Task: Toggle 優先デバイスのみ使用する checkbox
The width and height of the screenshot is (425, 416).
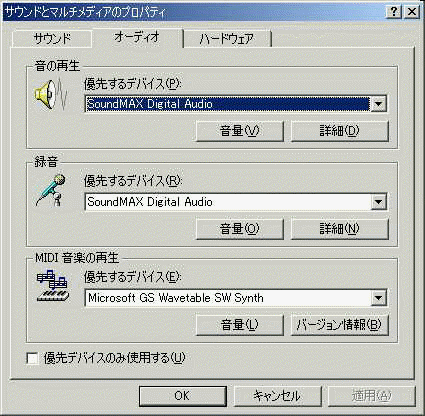Action: click(x=33, y=359)
